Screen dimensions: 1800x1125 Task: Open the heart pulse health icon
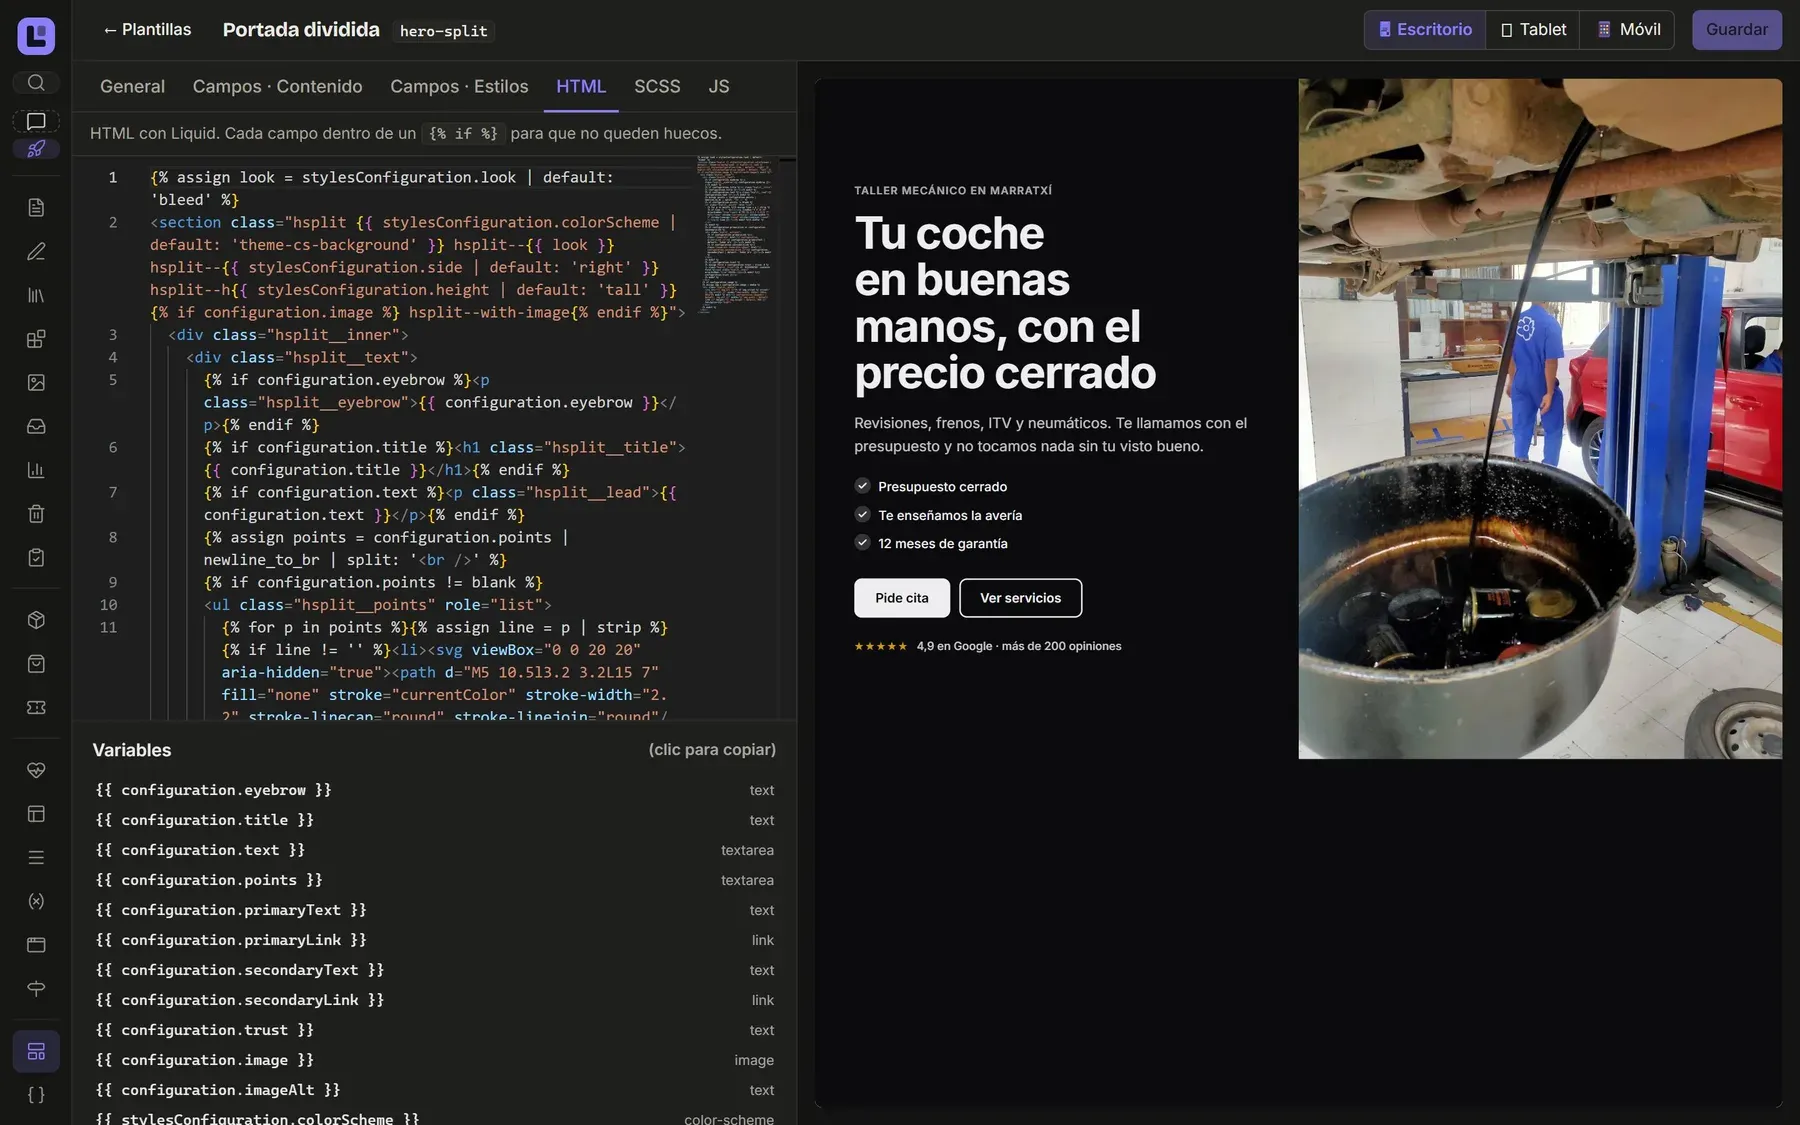click(36, 770)
